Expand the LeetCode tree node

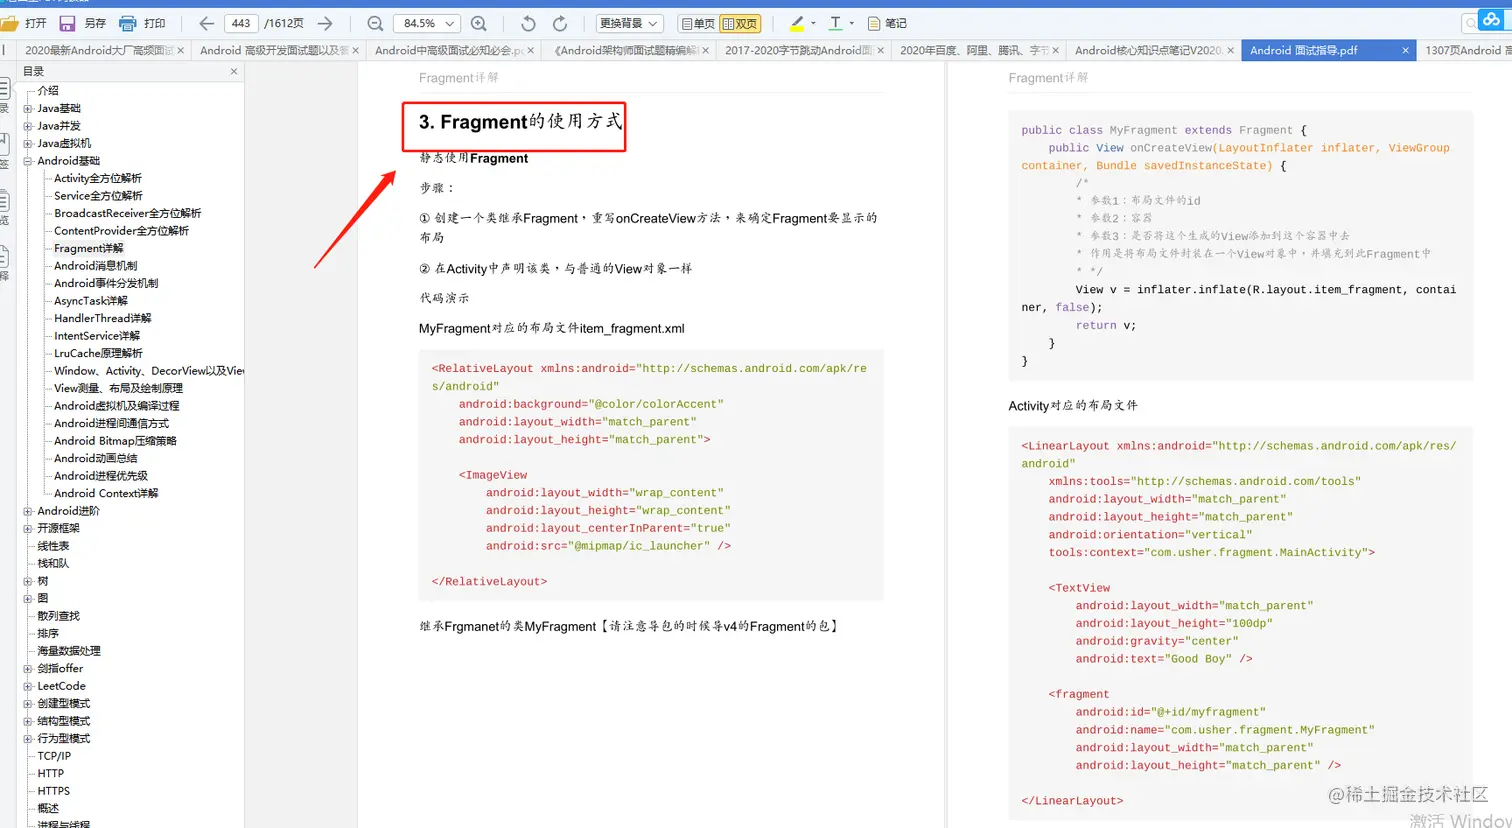click(x=28, y=686)
